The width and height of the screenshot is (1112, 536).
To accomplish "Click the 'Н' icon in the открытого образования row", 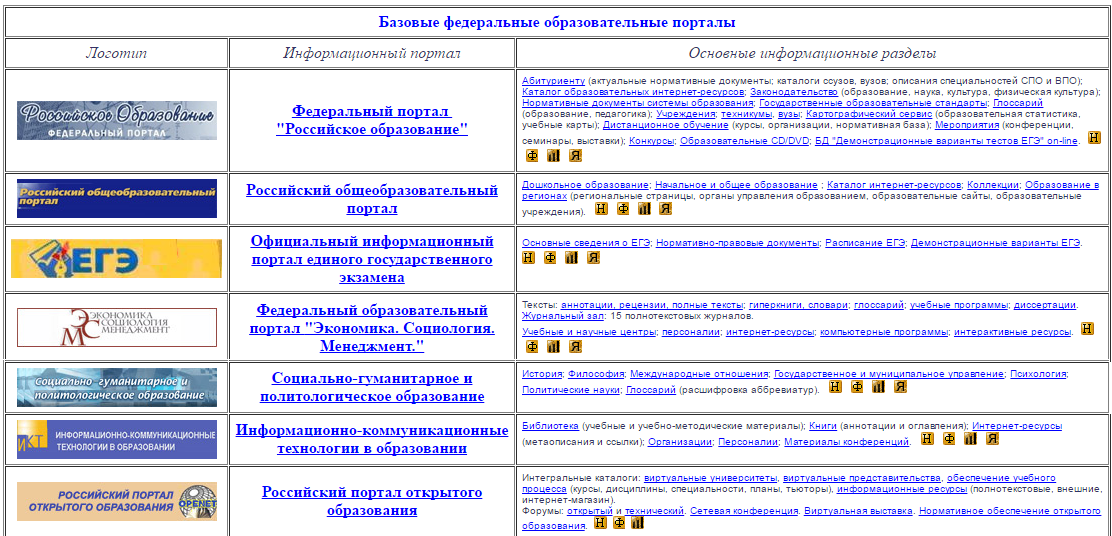I will click(600, 523).
